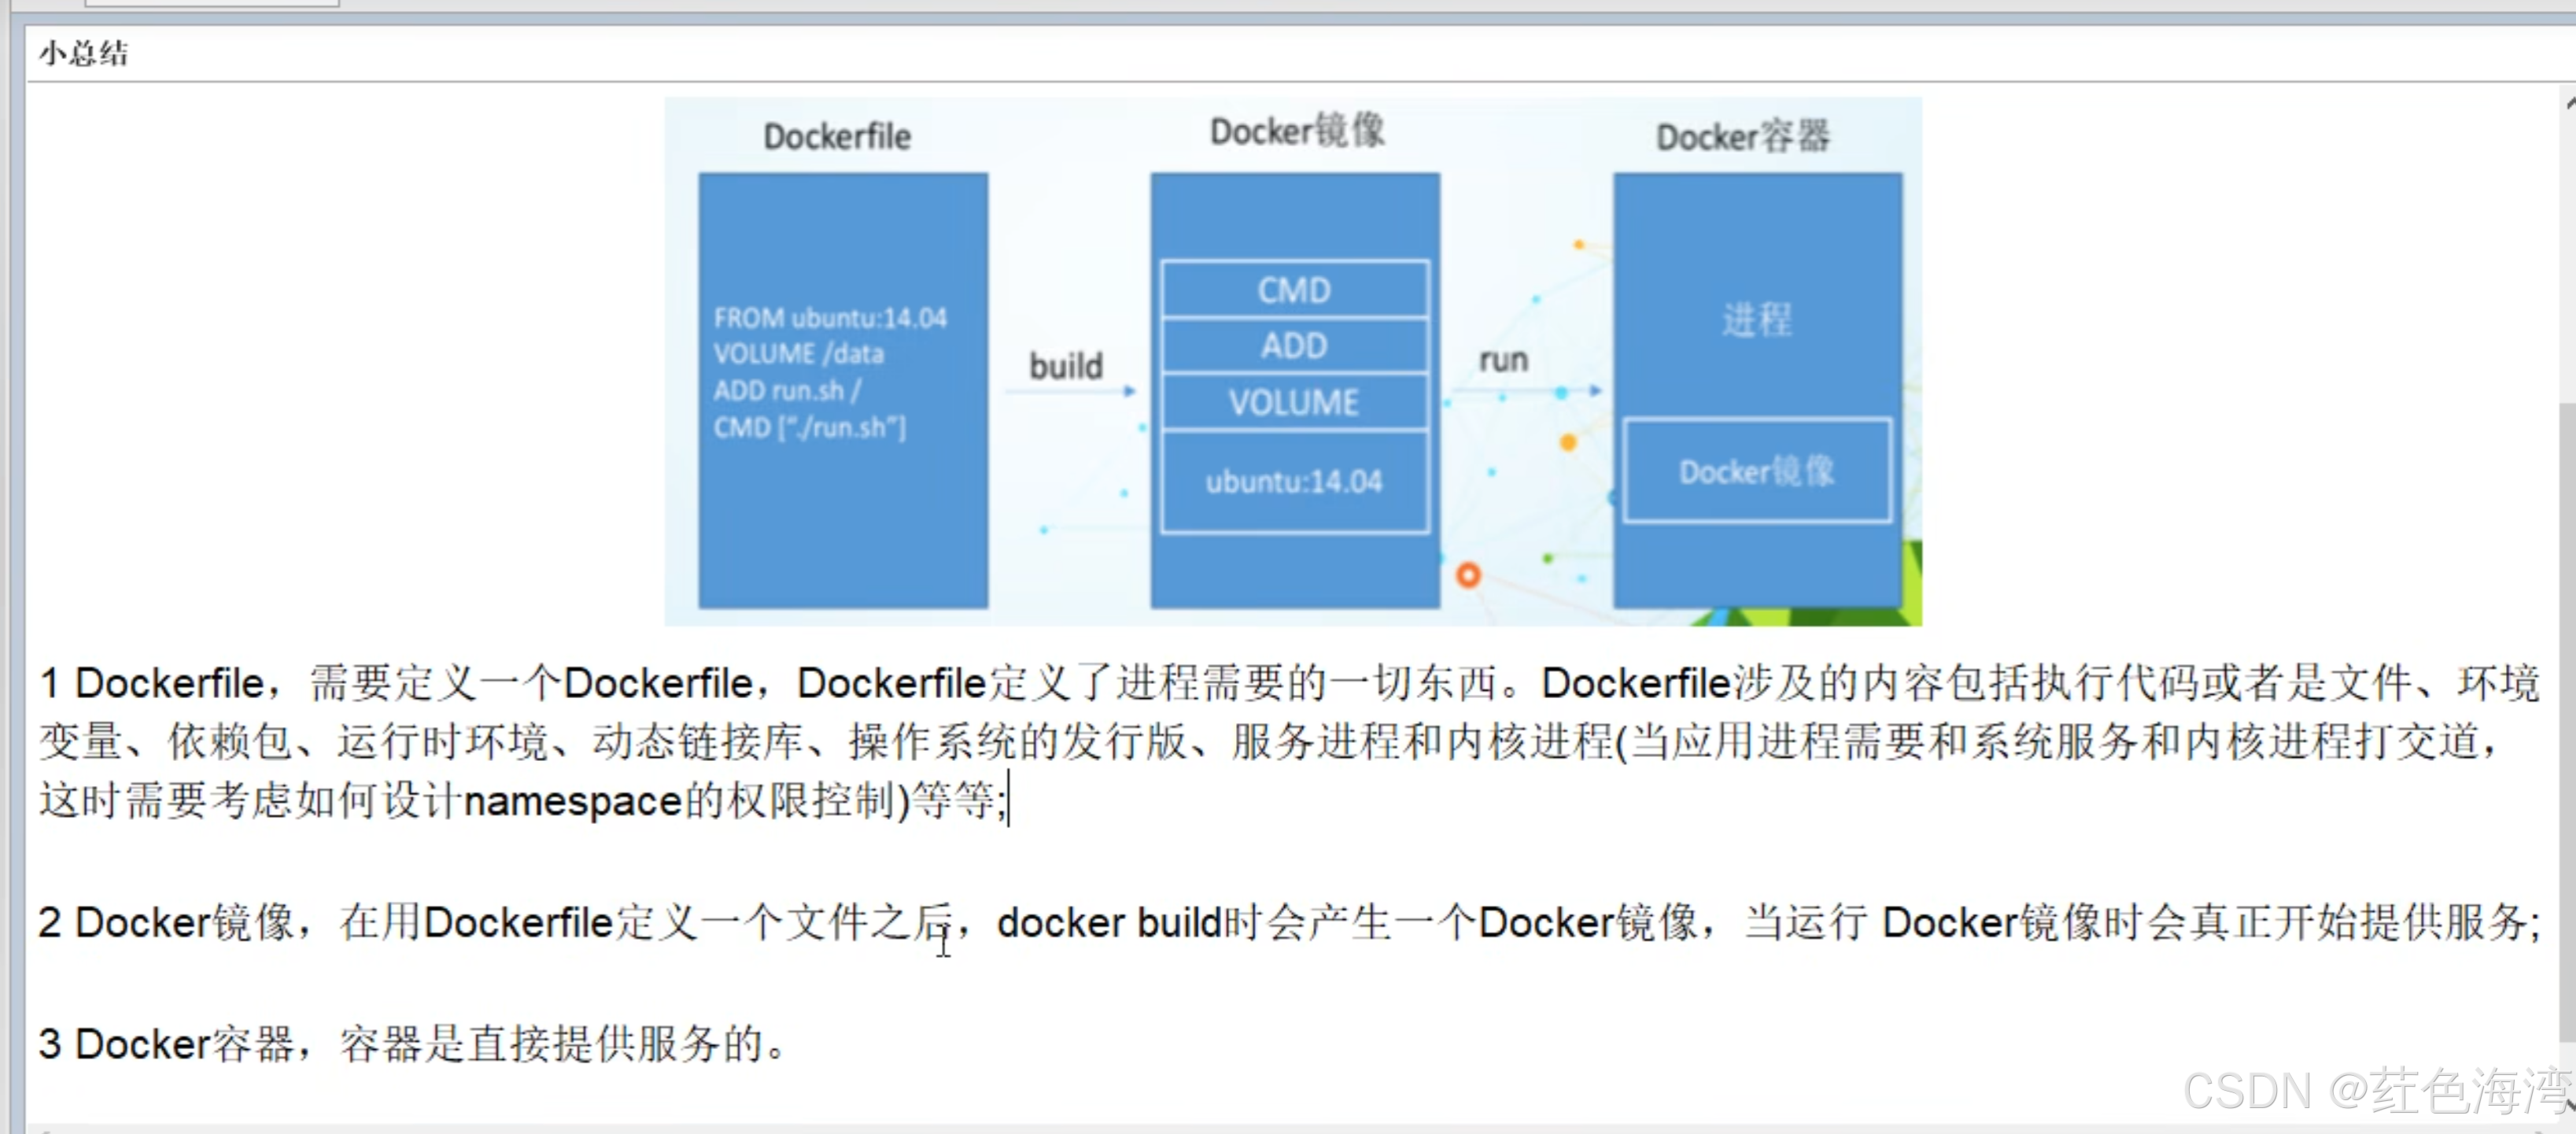Click the 小总结 note title
The width and height of the screenshot is (2576, 1134).
pyautogui.click(x=84, y=54)
